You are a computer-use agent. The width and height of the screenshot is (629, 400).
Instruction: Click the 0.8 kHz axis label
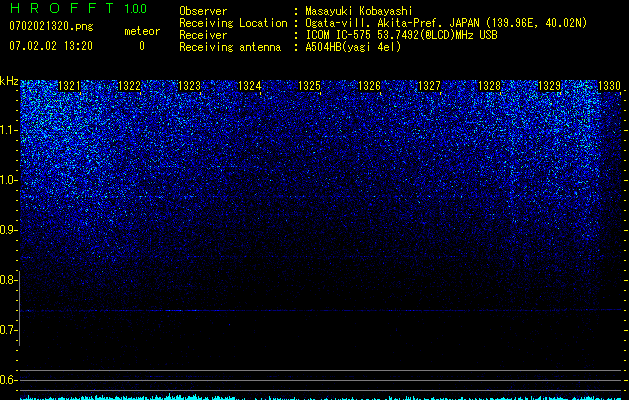tap(8, 280)
